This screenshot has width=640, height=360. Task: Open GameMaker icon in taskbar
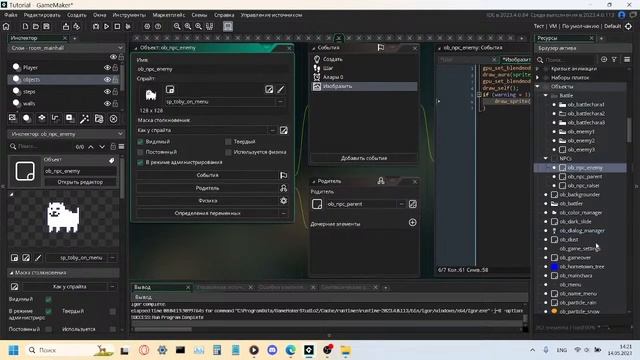point(309,350)
